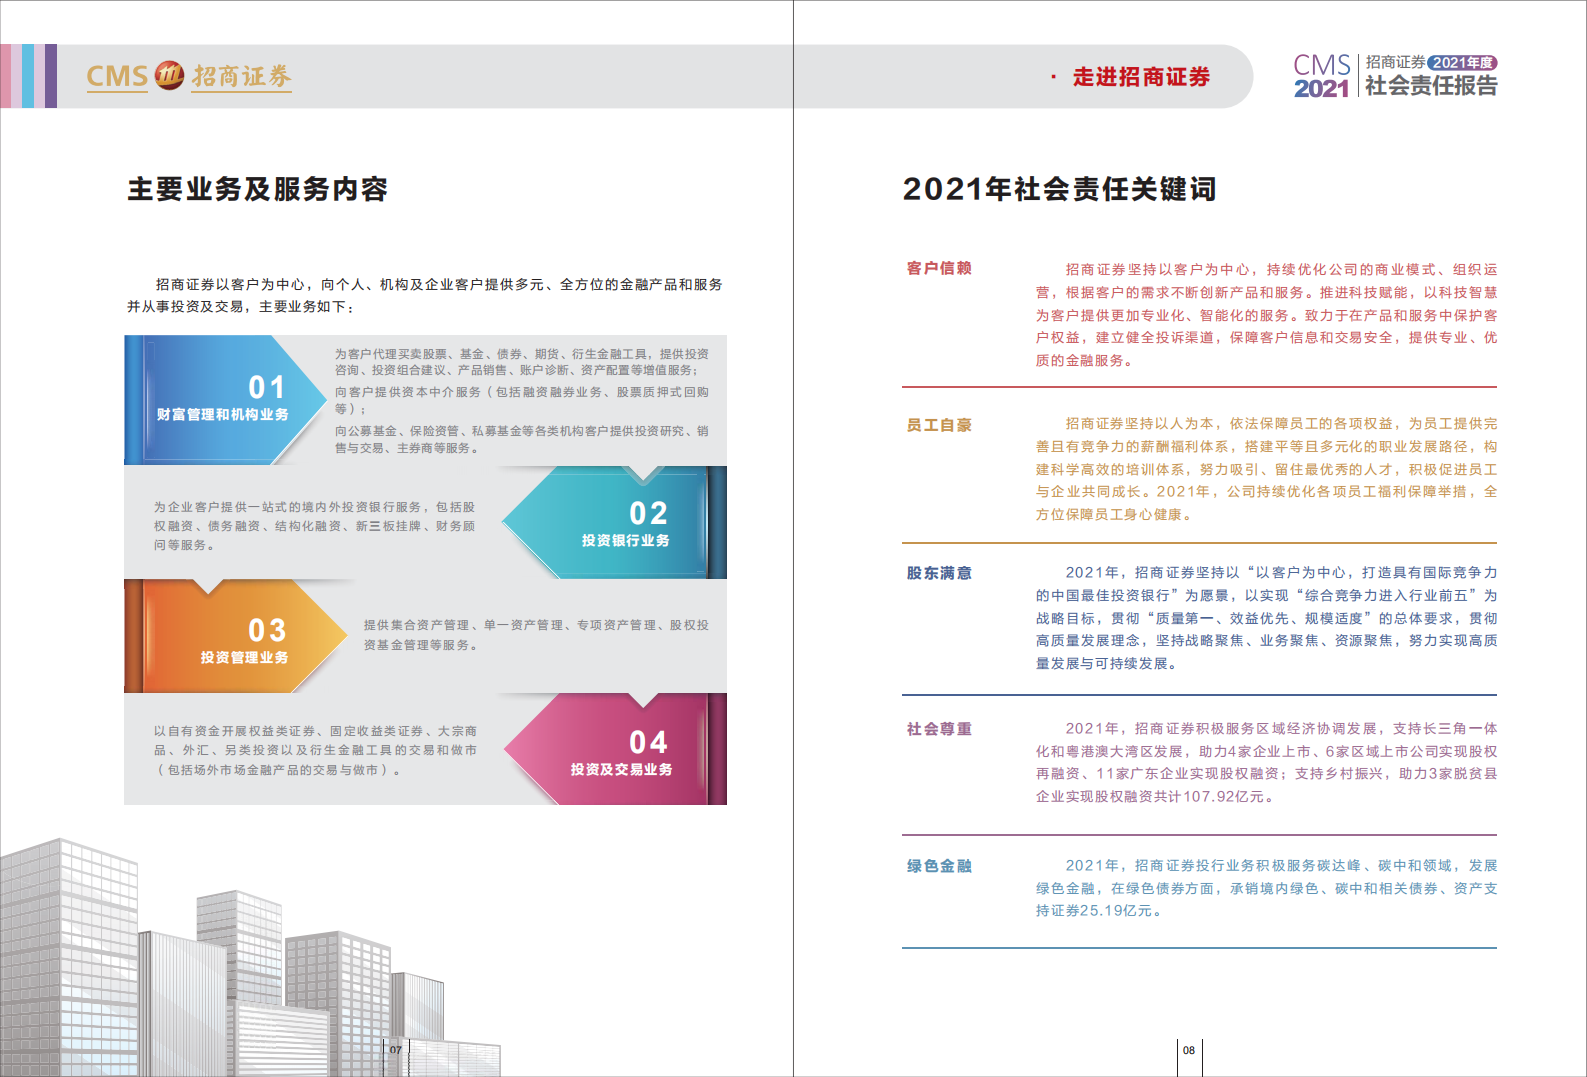Click the large number 03 on orange arrow
Viewport: 1587px width, 1077px height.
click(x=267, y=630)
